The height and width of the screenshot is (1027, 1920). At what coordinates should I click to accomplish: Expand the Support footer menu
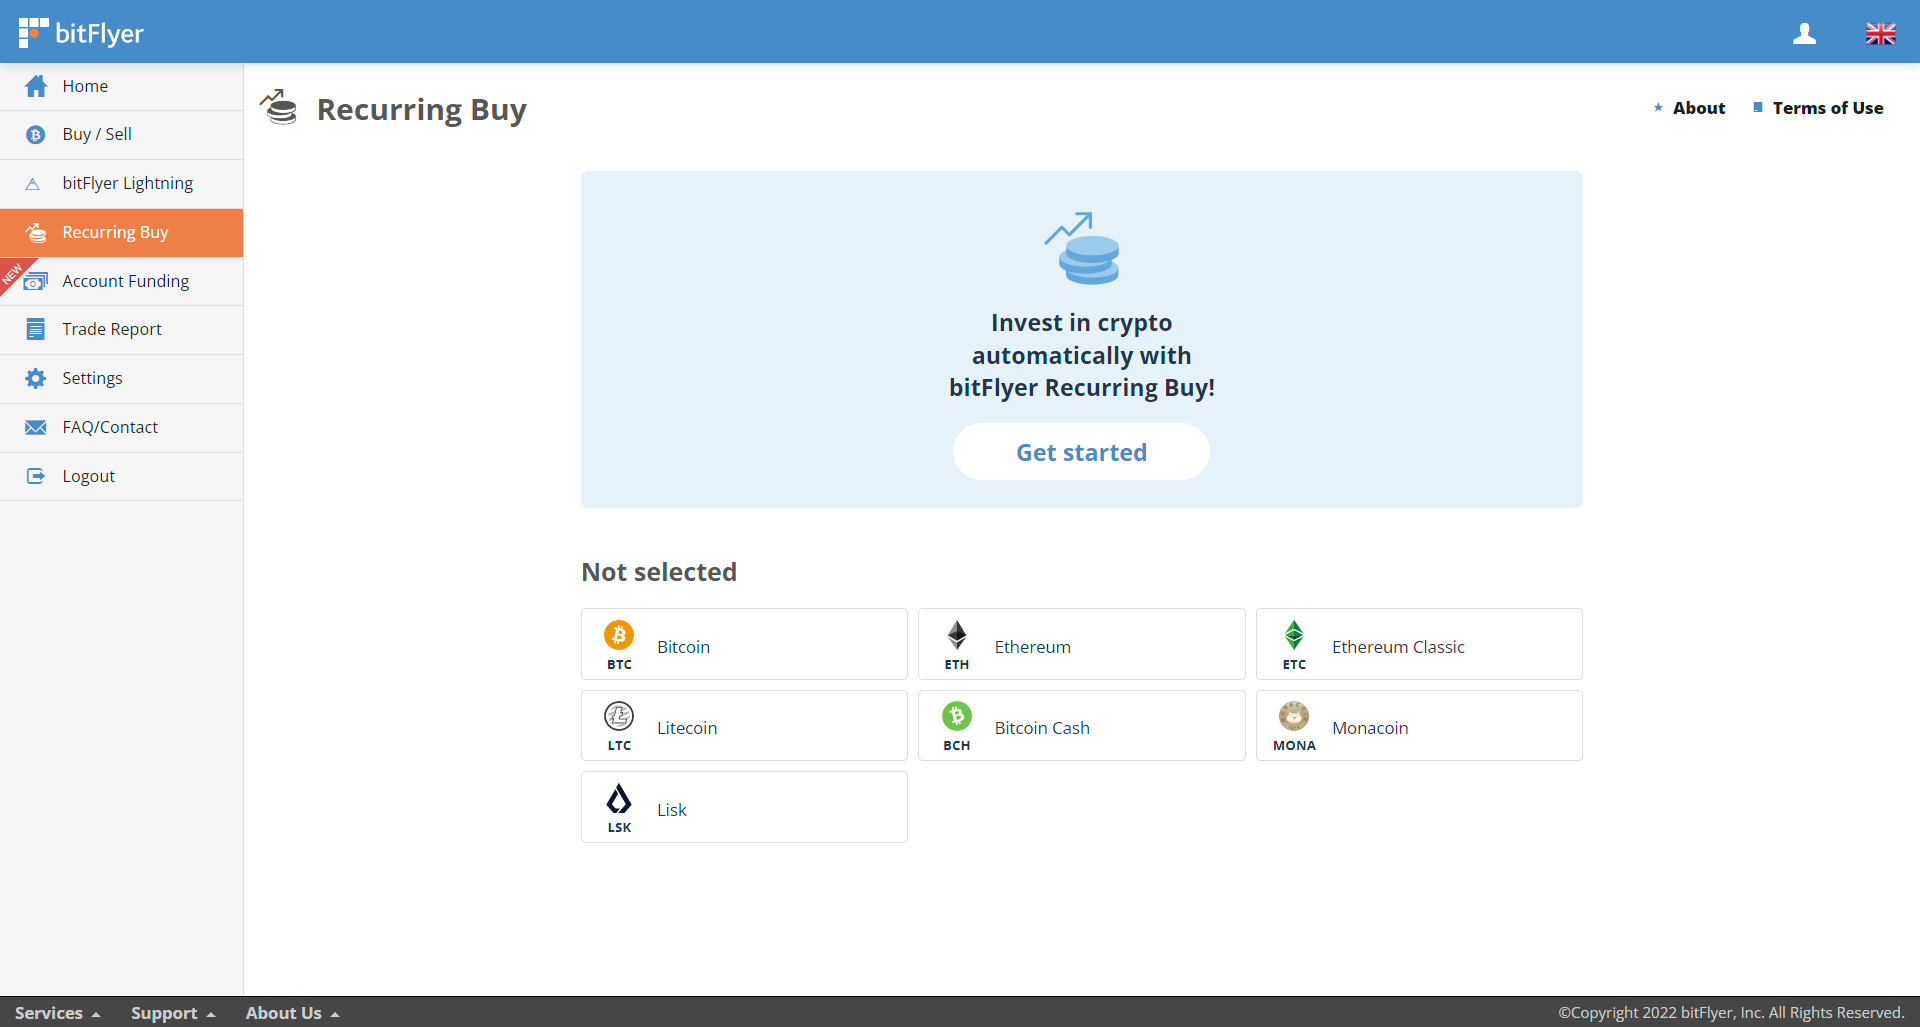point(173,1013)
